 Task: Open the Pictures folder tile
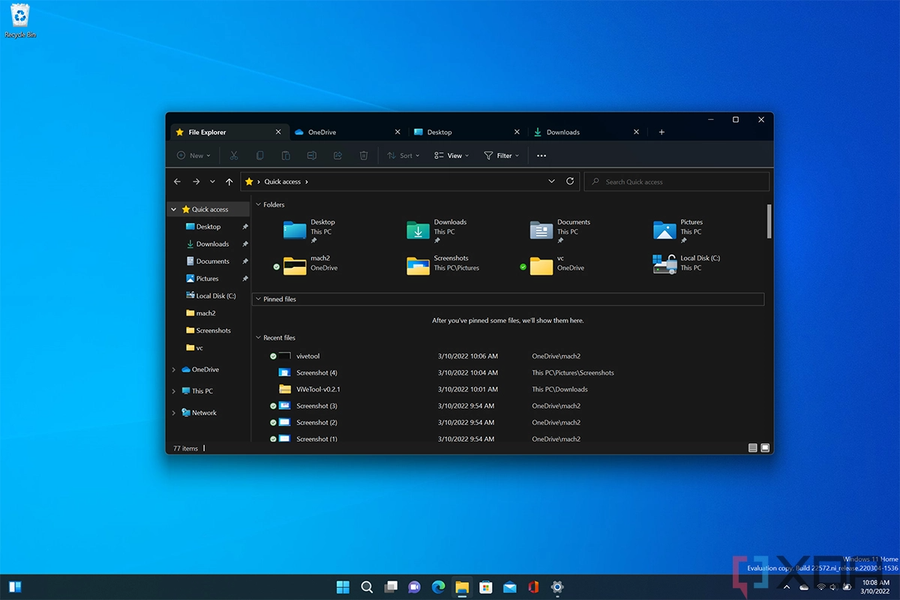coord(678,231)
